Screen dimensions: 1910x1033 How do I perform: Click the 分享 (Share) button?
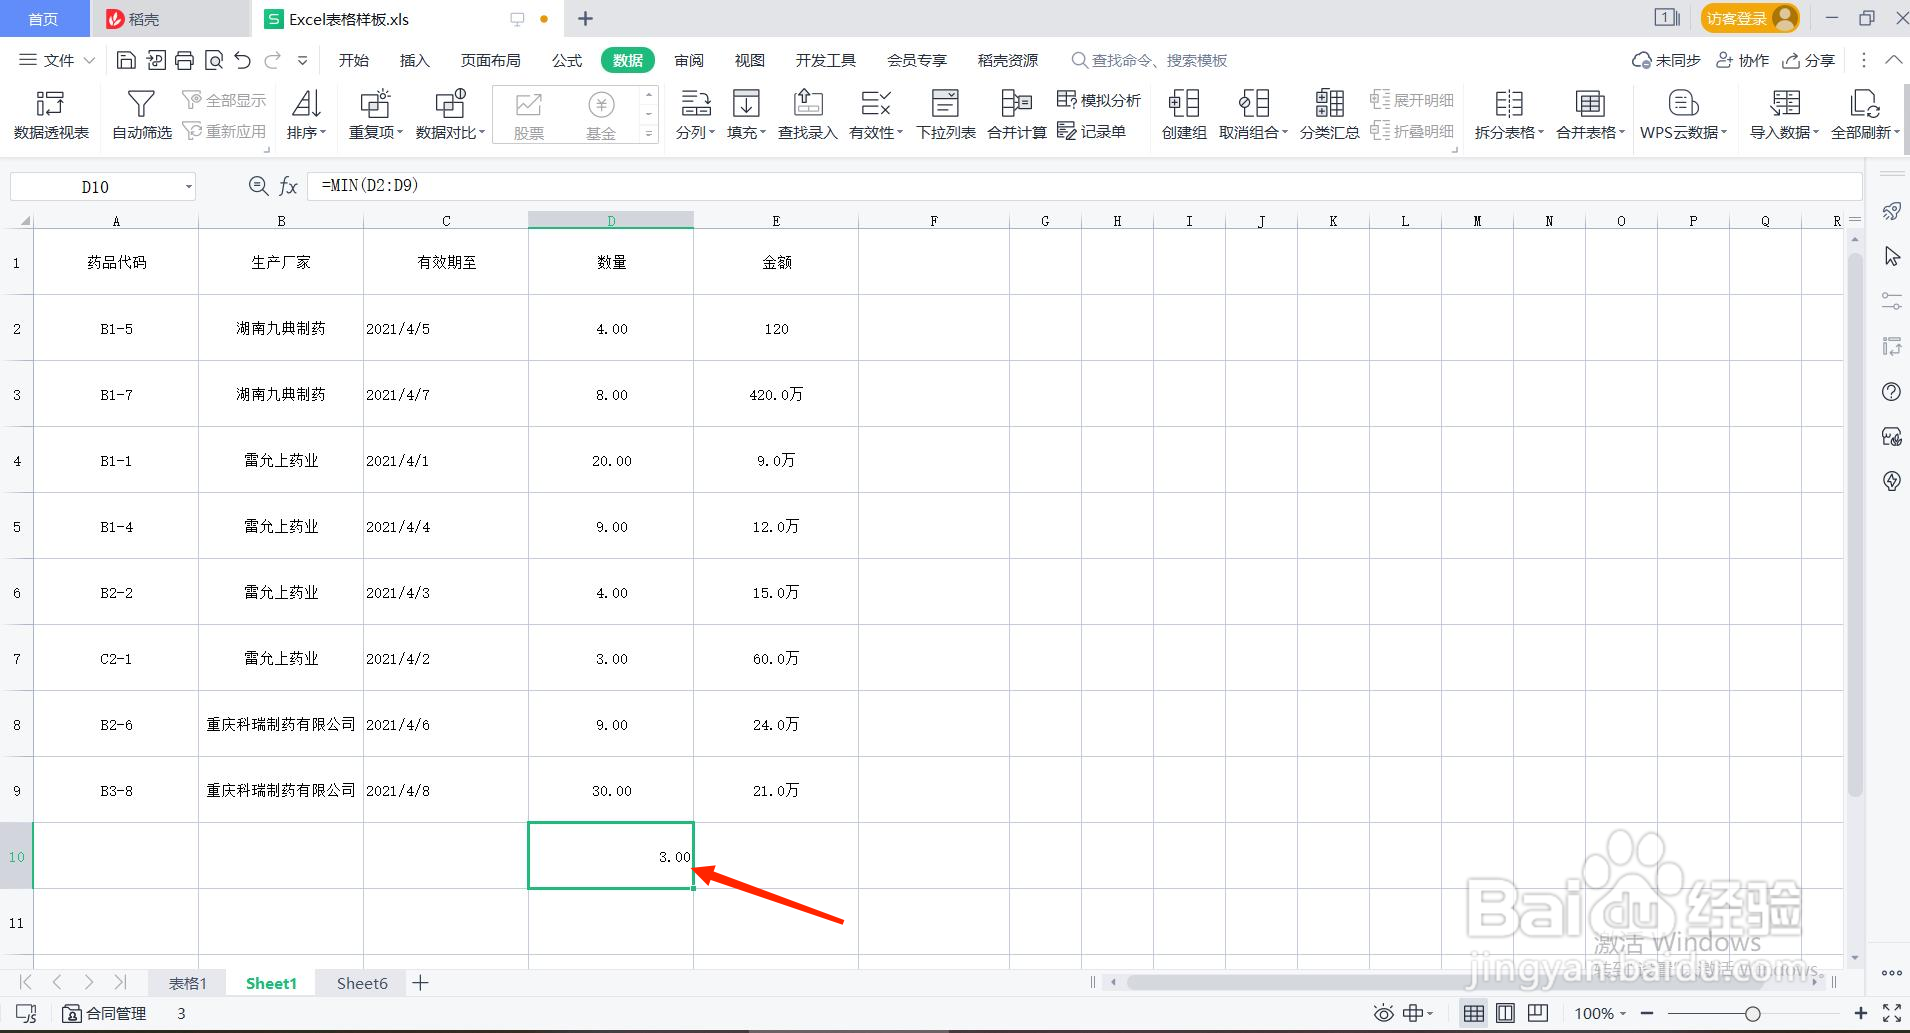click(1809, 60)
